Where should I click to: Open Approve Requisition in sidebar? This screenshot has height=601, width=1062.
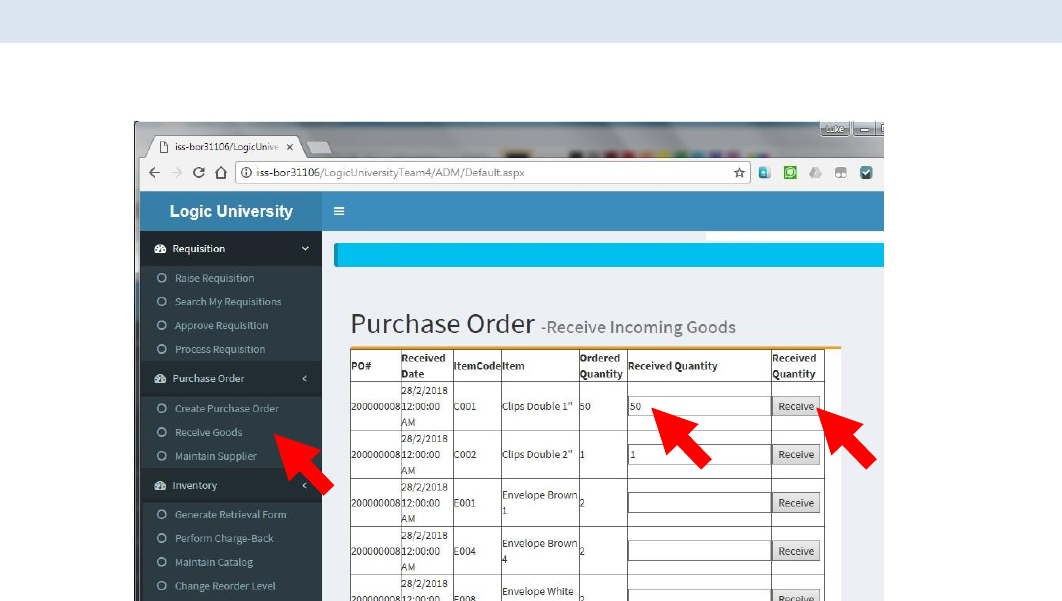[221, 326]
